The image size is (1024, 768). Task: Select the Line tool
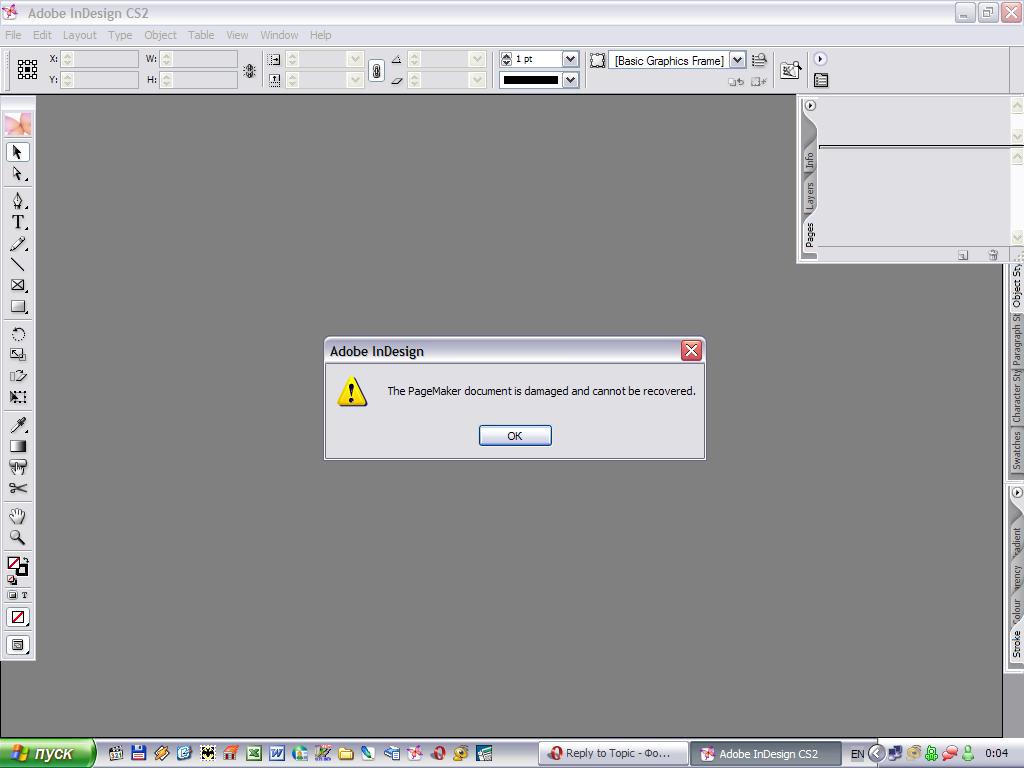pos(18,264)
